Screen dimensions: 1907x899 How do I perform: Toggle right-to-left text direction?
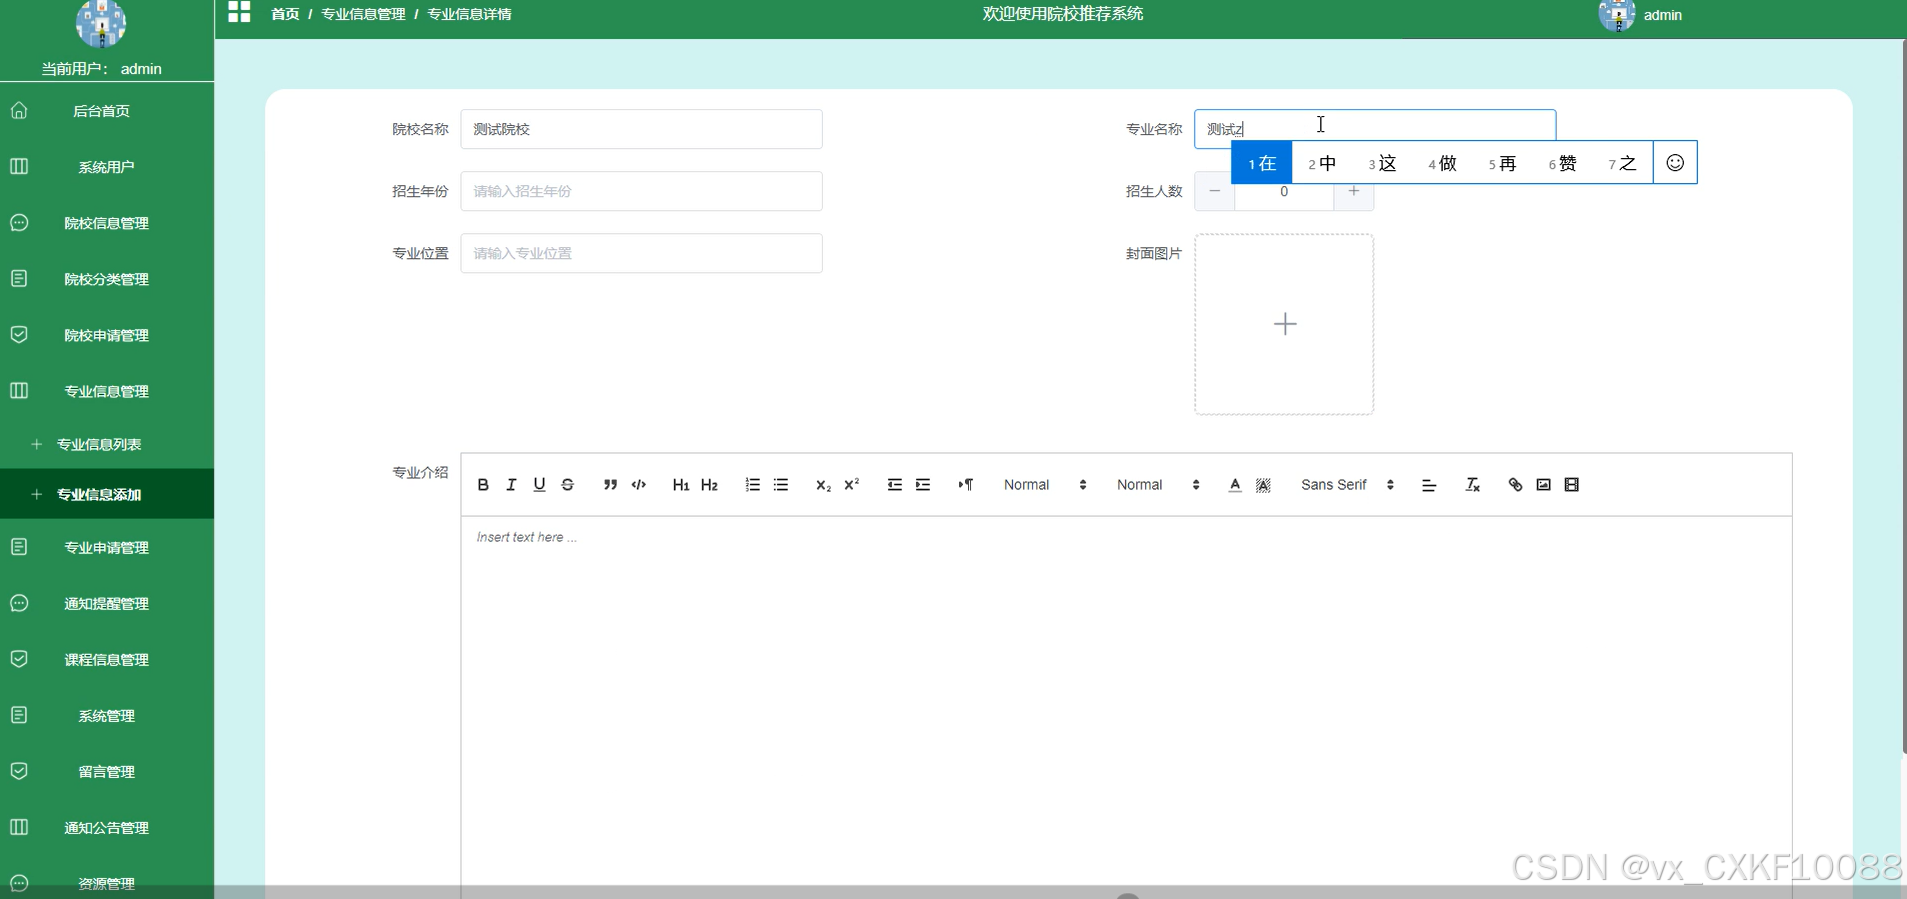pos(966,485)
